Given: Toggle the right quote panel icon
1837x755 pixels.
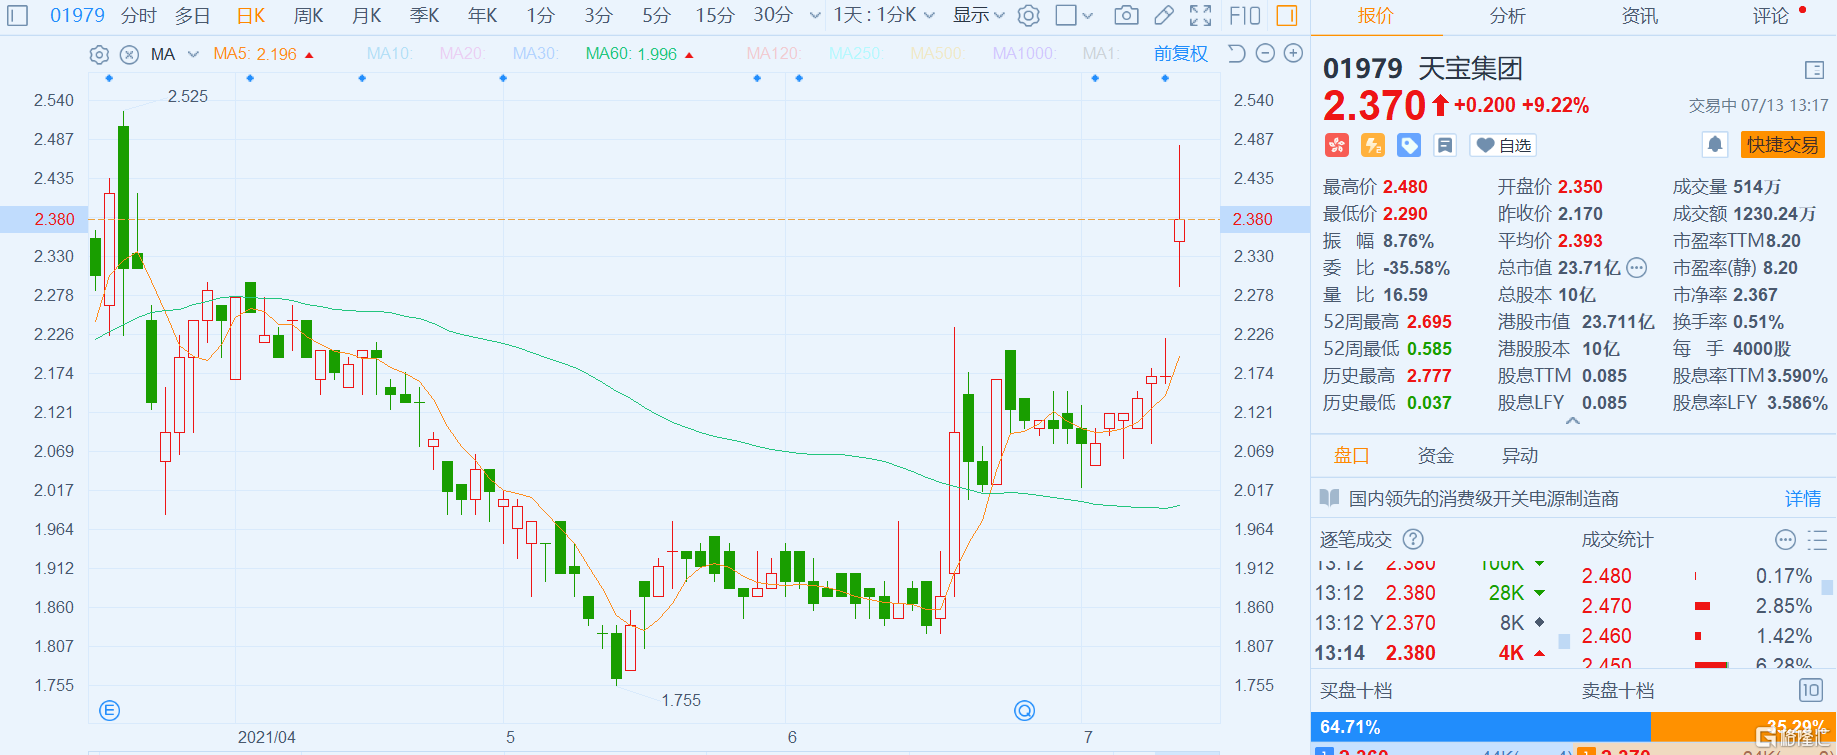Looking at the screenshot, I should [x=1287, y=15].
